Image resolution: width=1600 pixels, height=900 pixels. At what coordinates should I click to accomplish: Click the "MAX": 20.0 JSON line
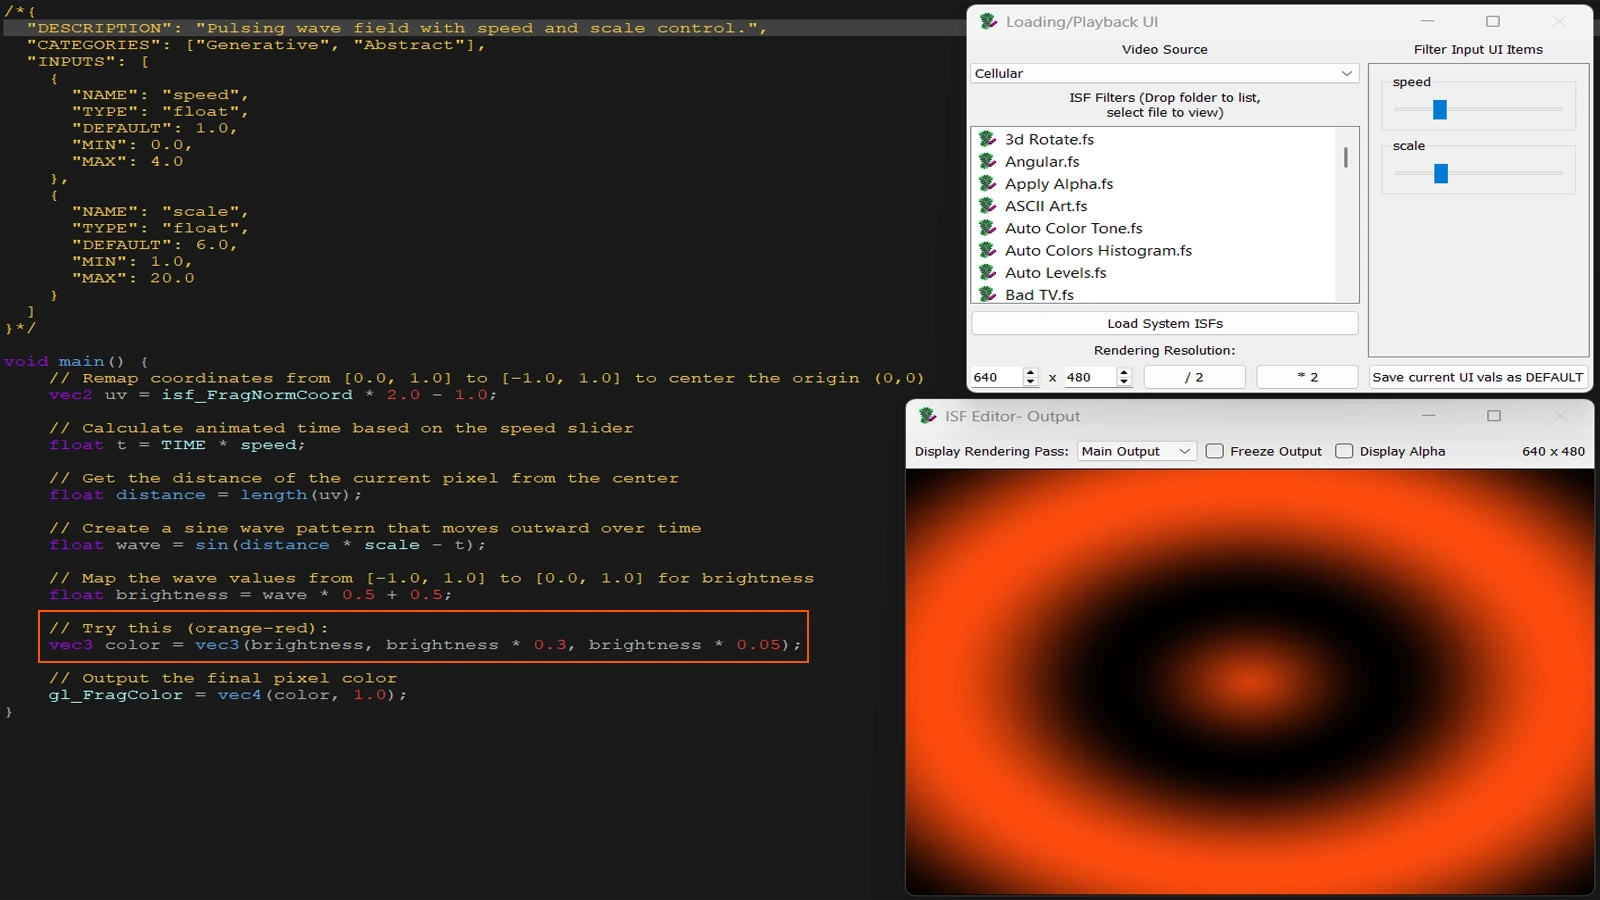(133, 278)
